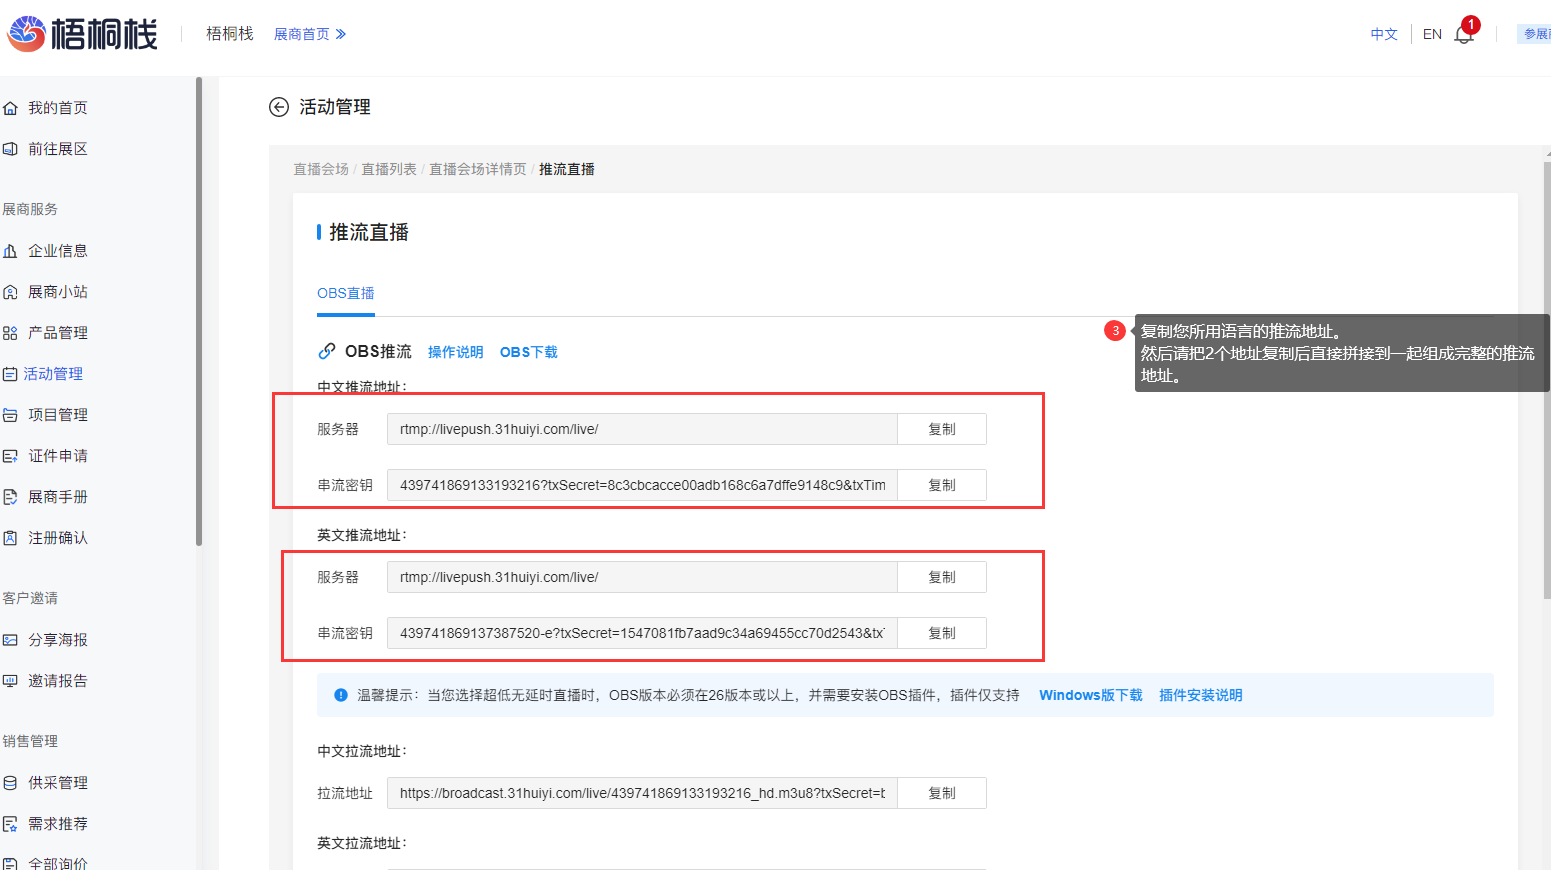Click English push 串流密钥 input field
The image size is (1551, 870).
point(642,633)
